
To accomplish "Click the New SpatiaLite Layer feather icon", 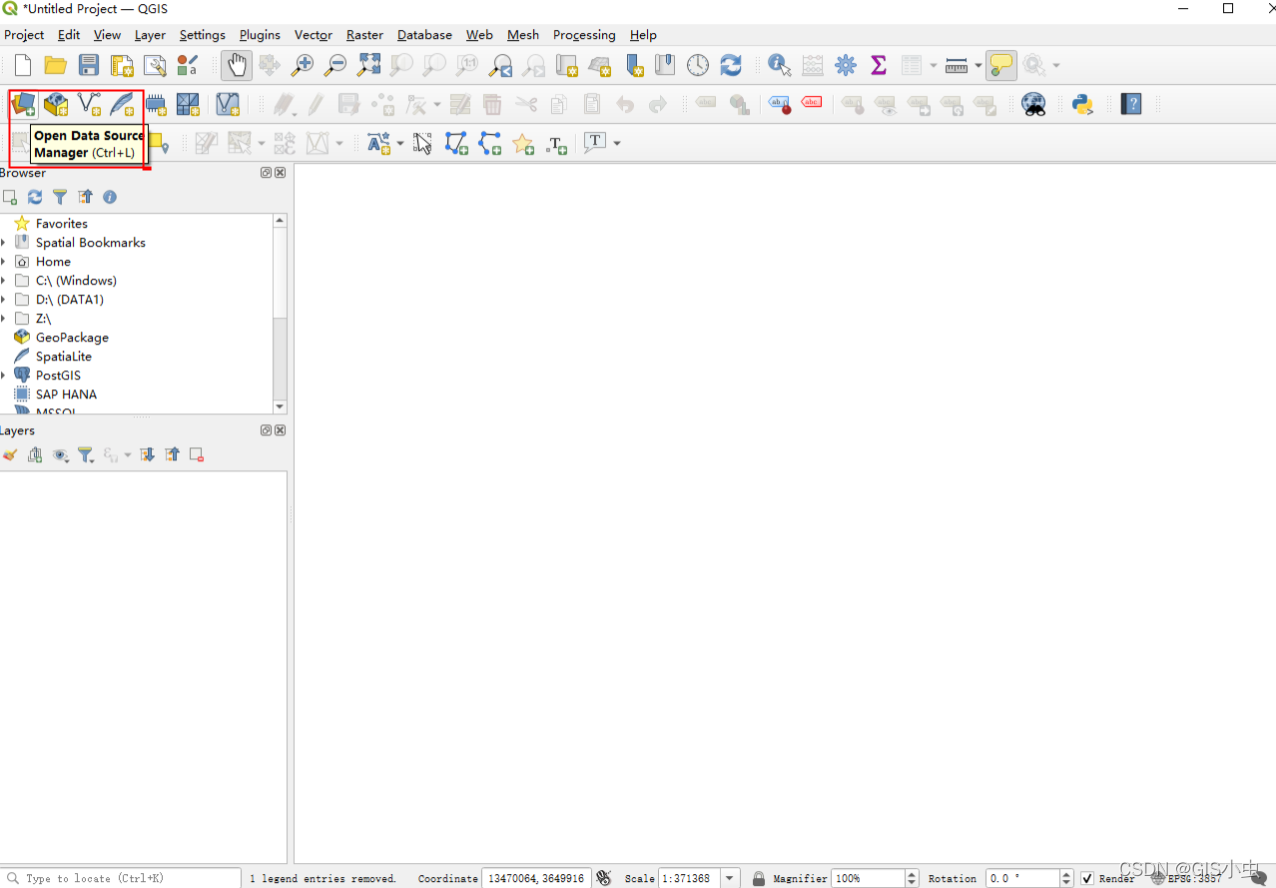I will tap(122, 104).
